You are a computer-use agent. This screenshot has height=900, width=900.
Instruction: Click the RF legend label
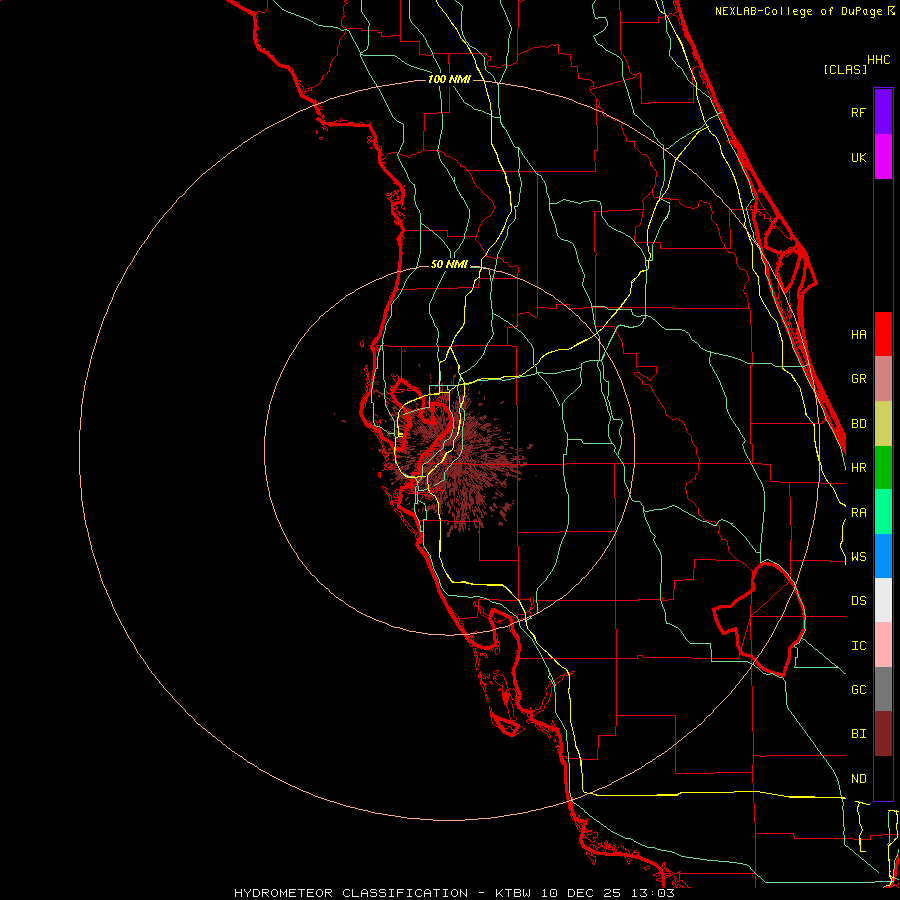pos(859,113)
